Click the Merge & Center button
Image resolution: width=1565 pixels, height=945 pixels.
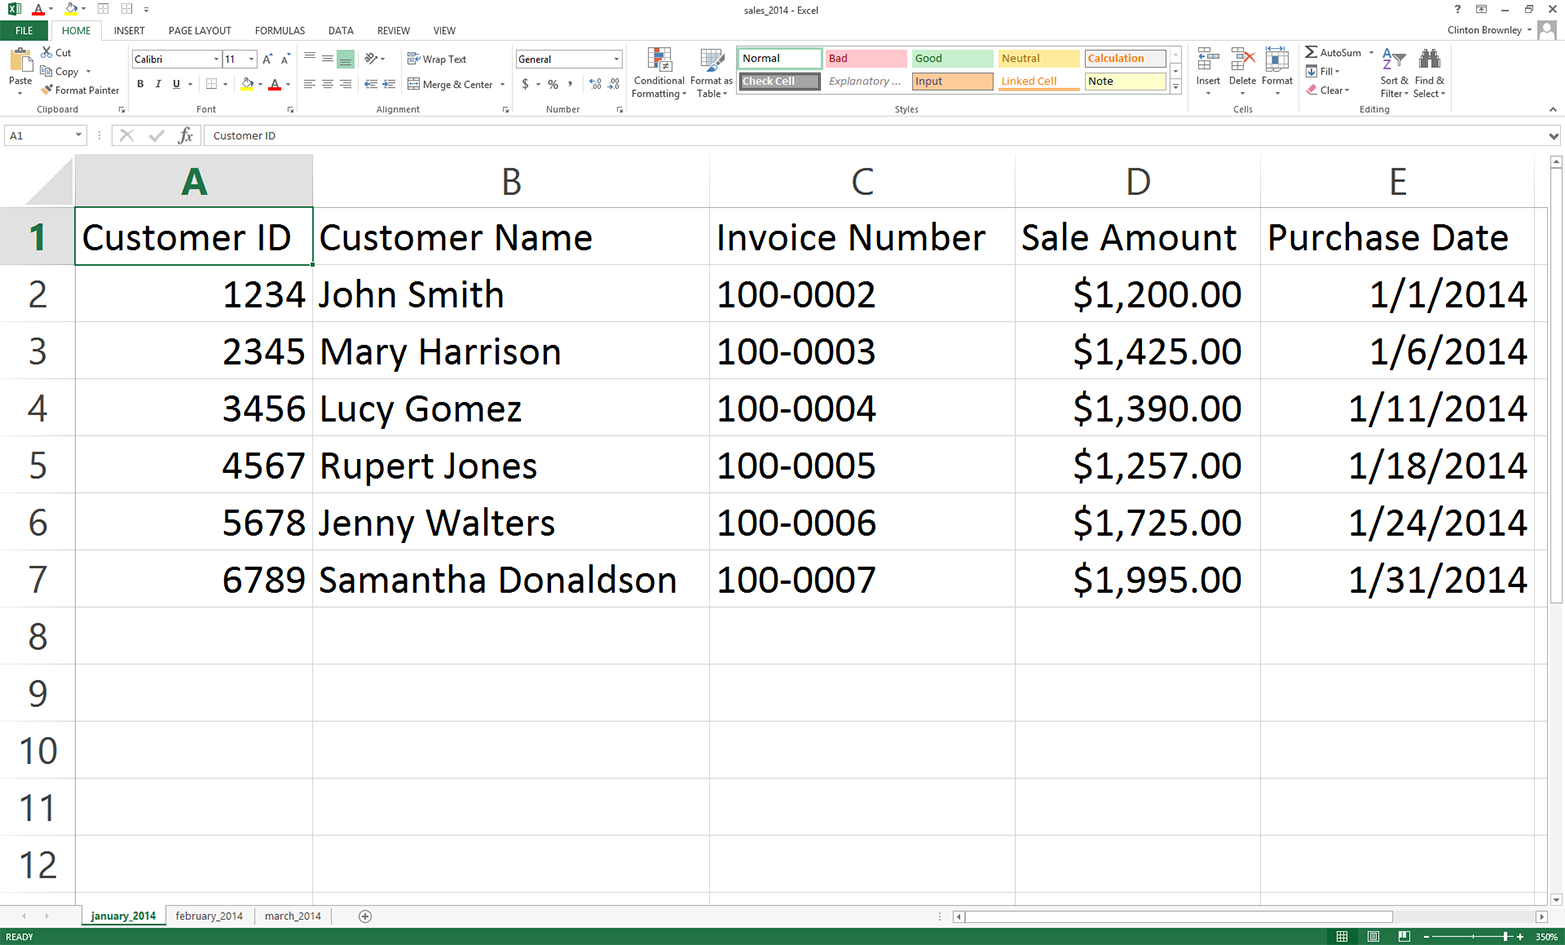coord(449,84)
